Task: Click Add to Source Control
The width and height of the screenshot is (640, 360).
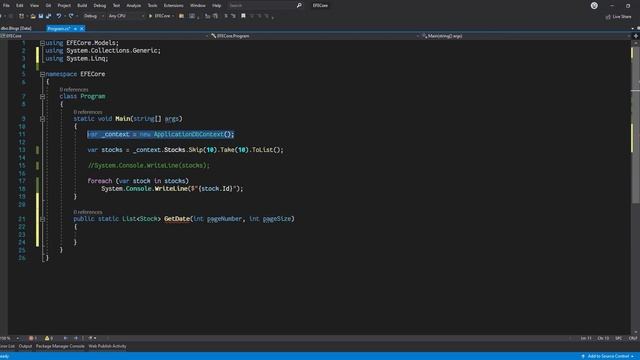Action: (x=607, y=356)
